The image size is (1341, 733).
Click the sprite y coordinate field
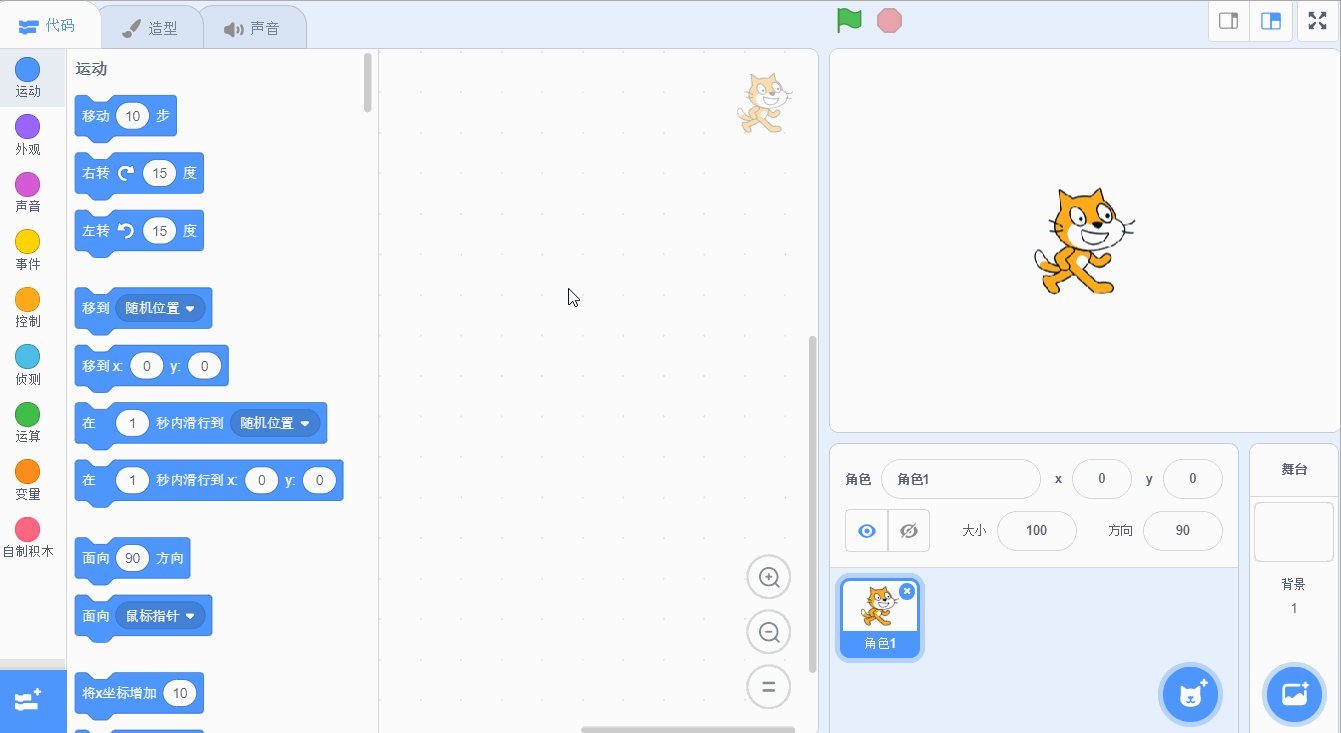(x=1193, y=479)
